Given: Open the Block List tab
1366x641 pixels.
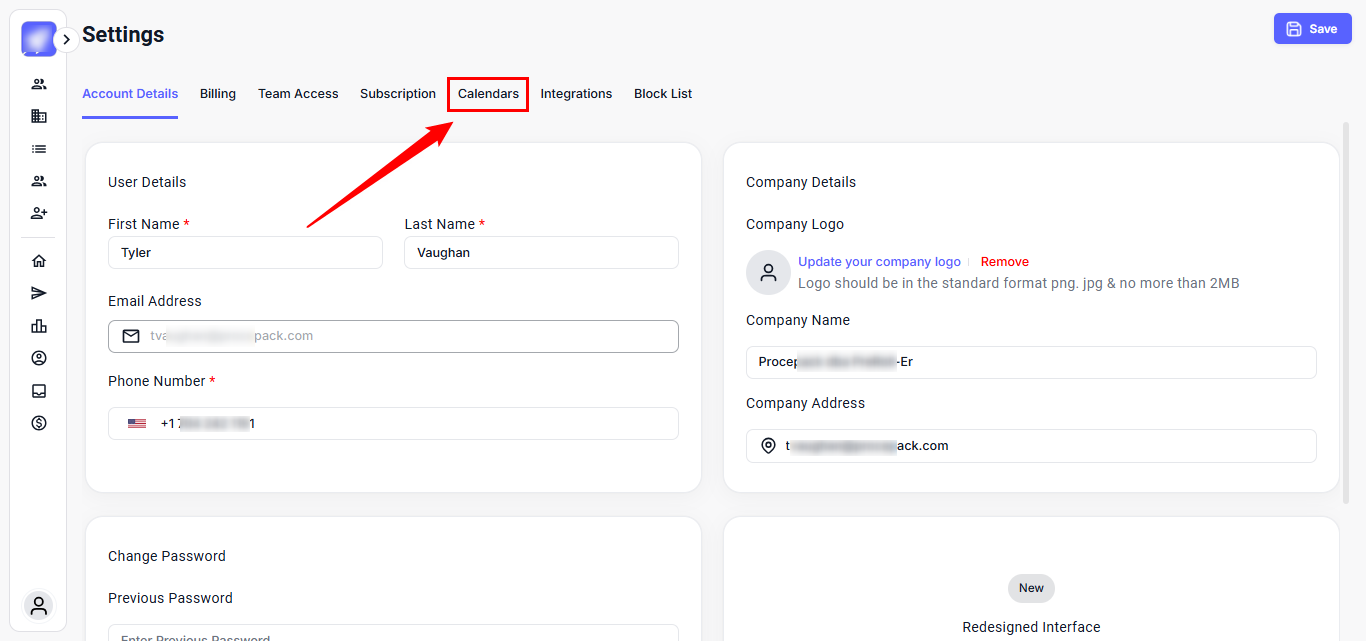Looking at the screenshot, I should (663, 94).
